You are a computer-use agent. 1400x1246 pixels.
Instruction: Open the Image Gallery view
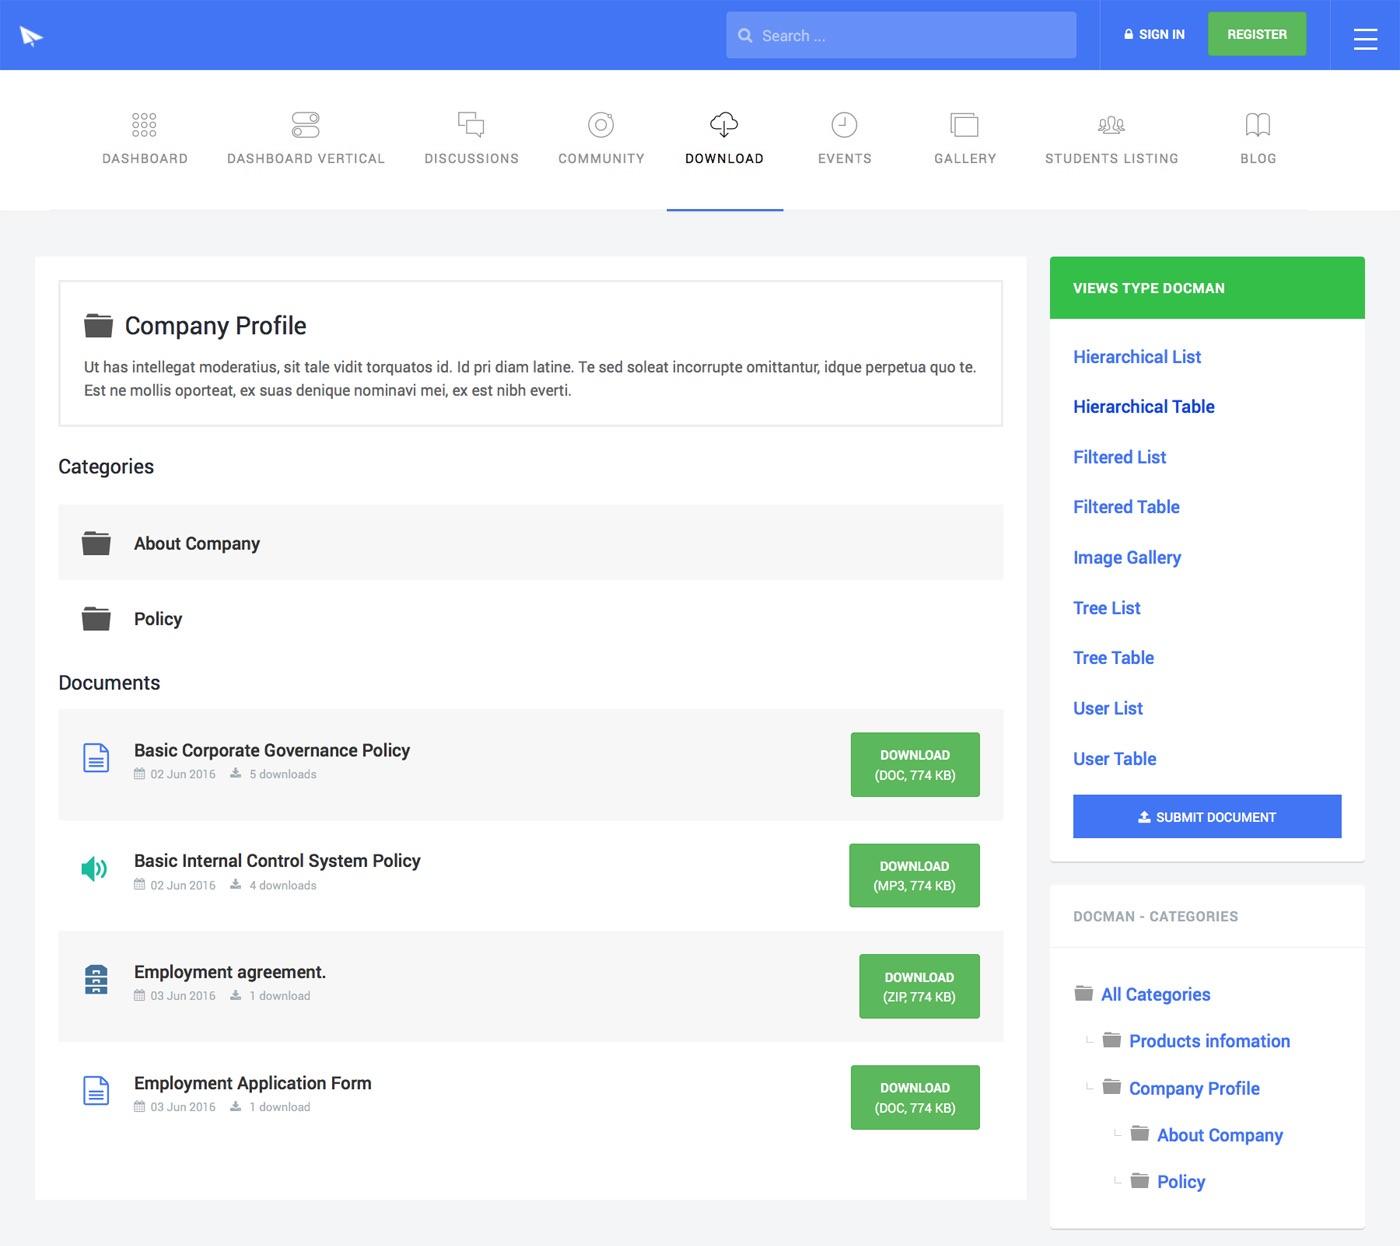[x=1127, y=557]
